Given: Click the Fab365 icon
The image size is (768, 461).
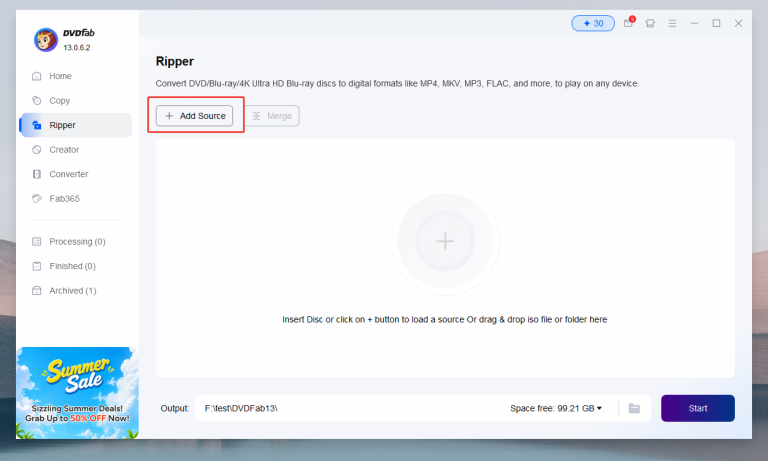Looking at the screenshot, I should tap(37, 198).
